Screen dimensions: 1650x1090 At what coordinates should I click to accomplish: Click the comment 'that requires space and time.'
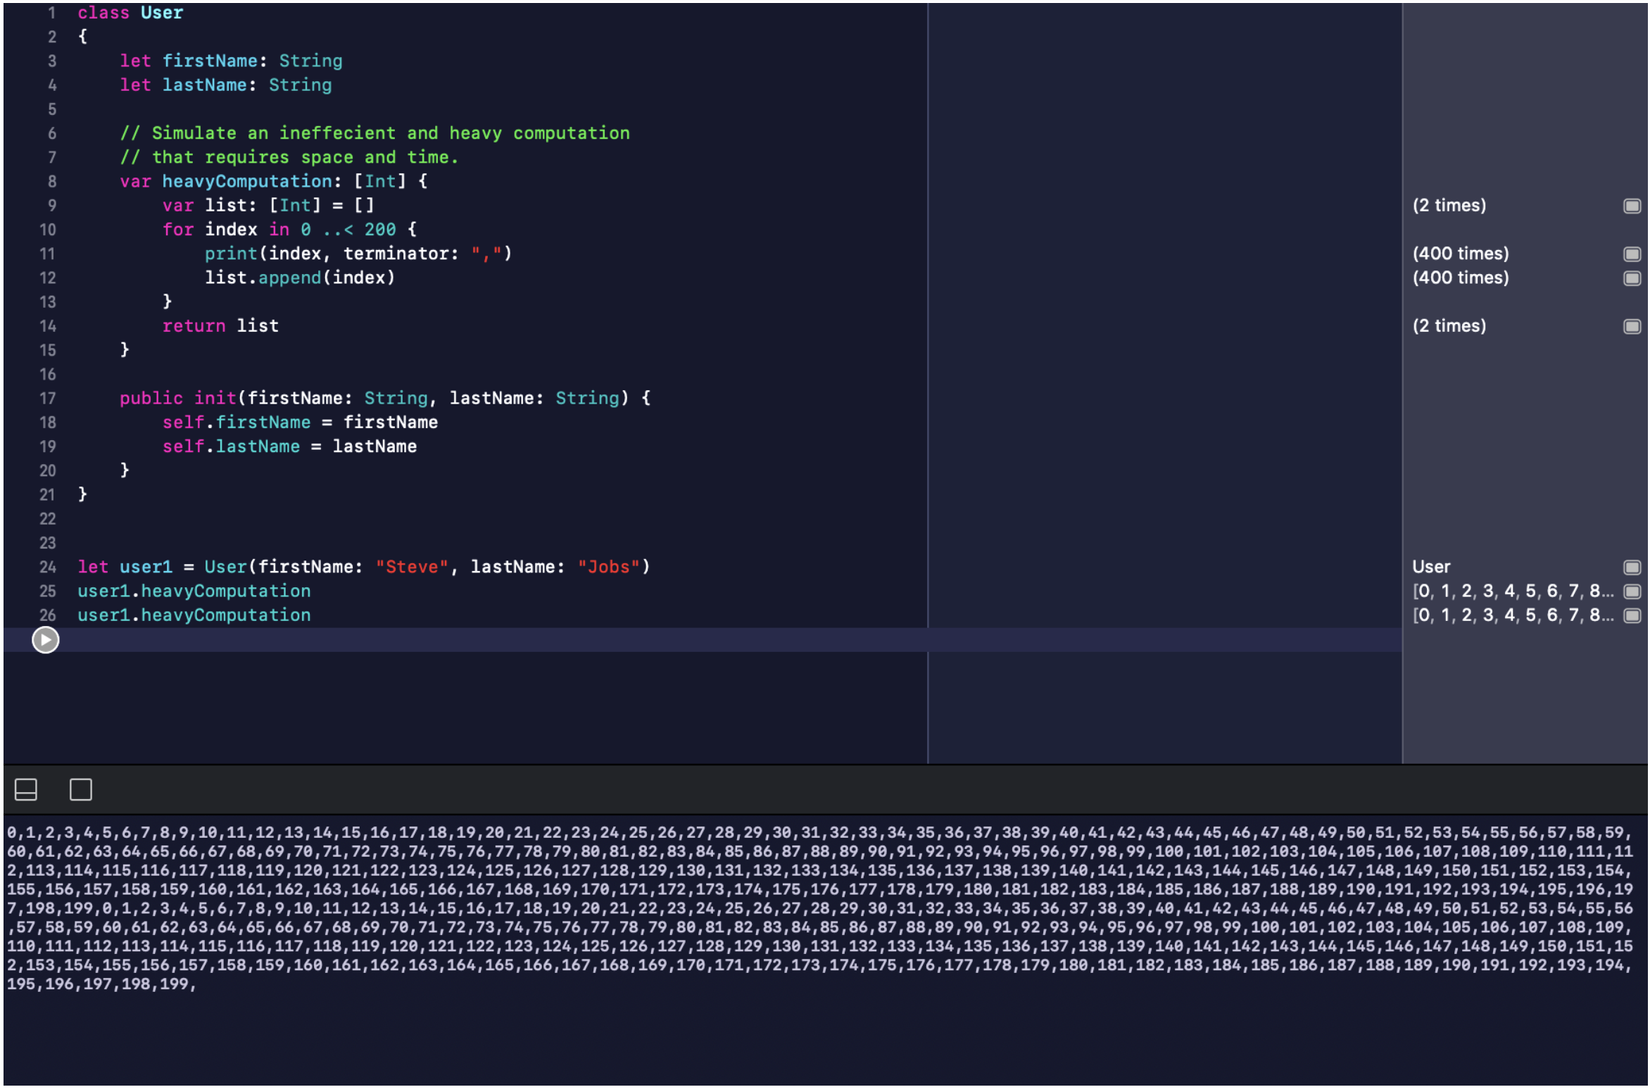click(x=289, y=157)
